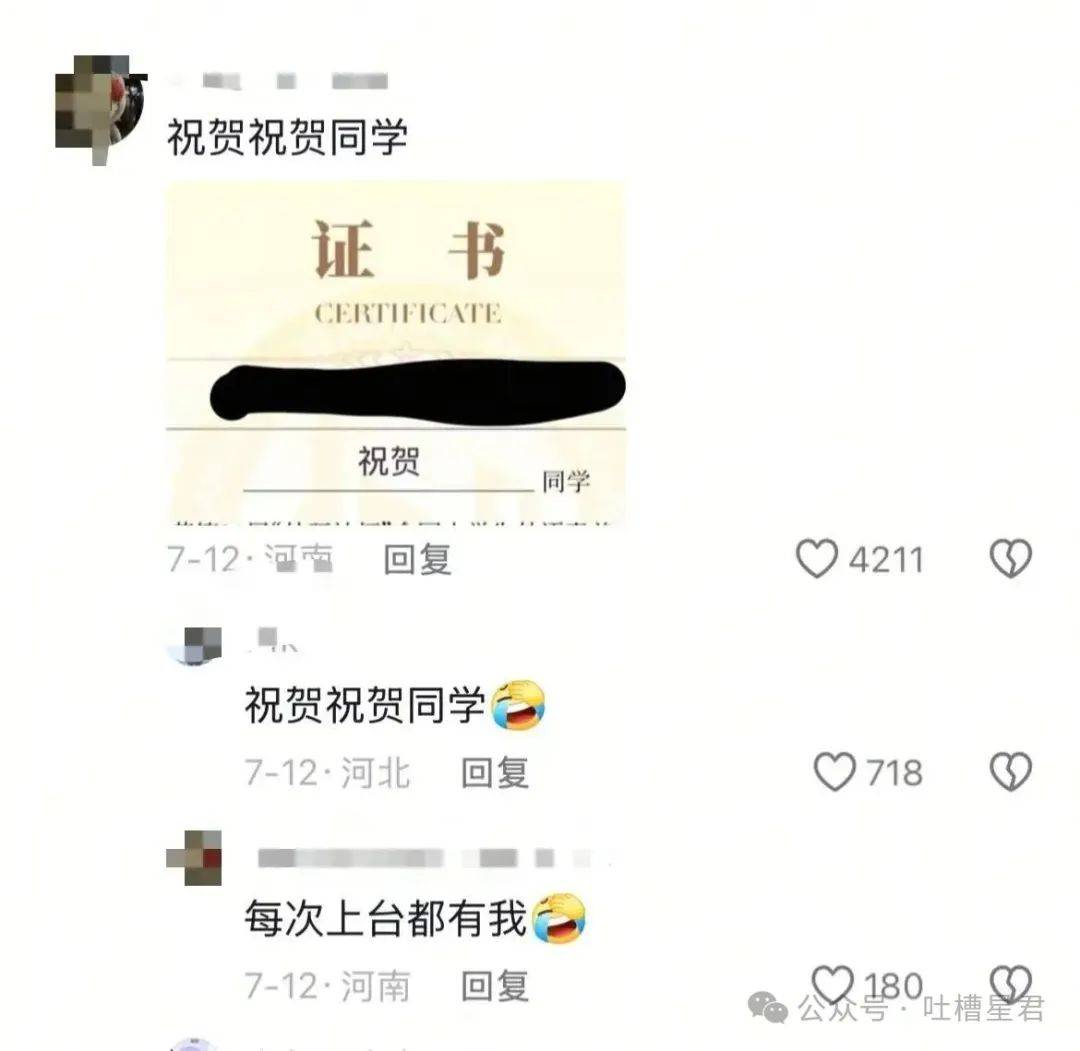The width and height of the screenshot is (1080, 1051).
Task: Tap the 祝贺祝贺同学 top comment text
Action: tap(287, 136)
